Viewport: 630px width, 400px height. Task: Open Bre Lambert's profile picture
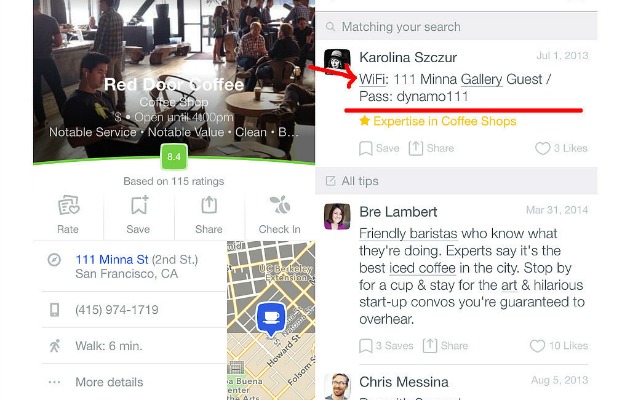coord(337,216)
